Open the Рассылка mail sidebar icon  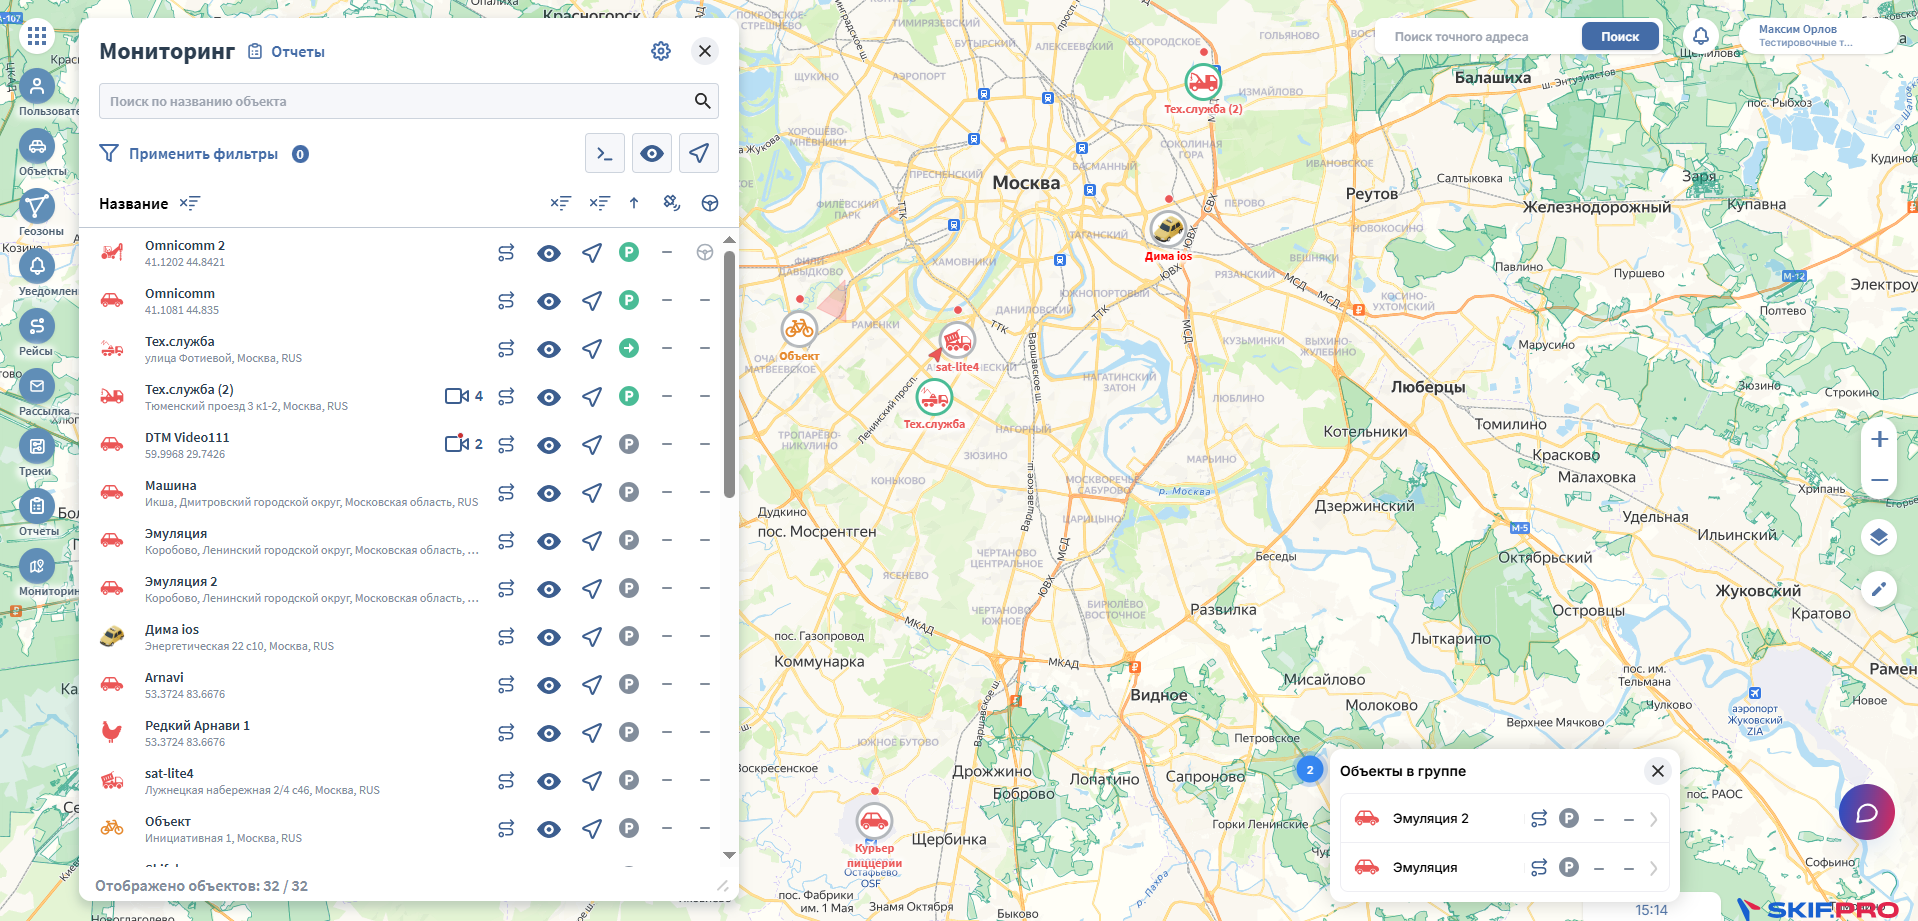37,386
